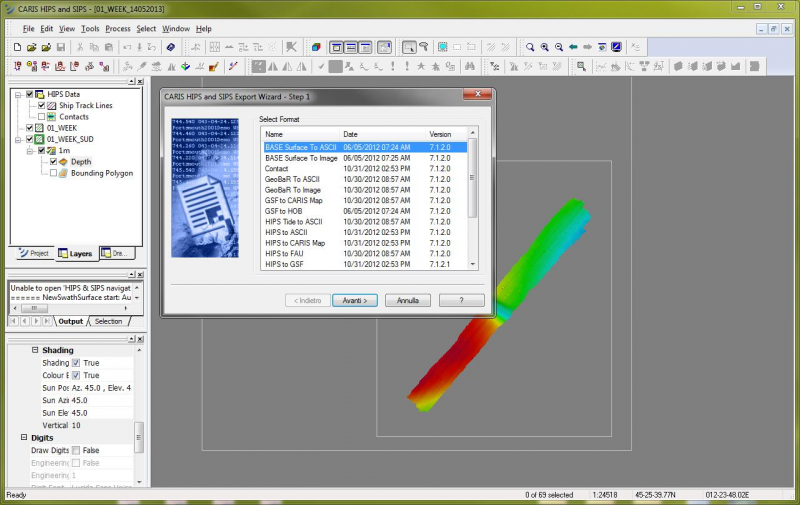Create a new project with New icon
Viewport: 800px width, 505px height.
[x=17, y=47]
